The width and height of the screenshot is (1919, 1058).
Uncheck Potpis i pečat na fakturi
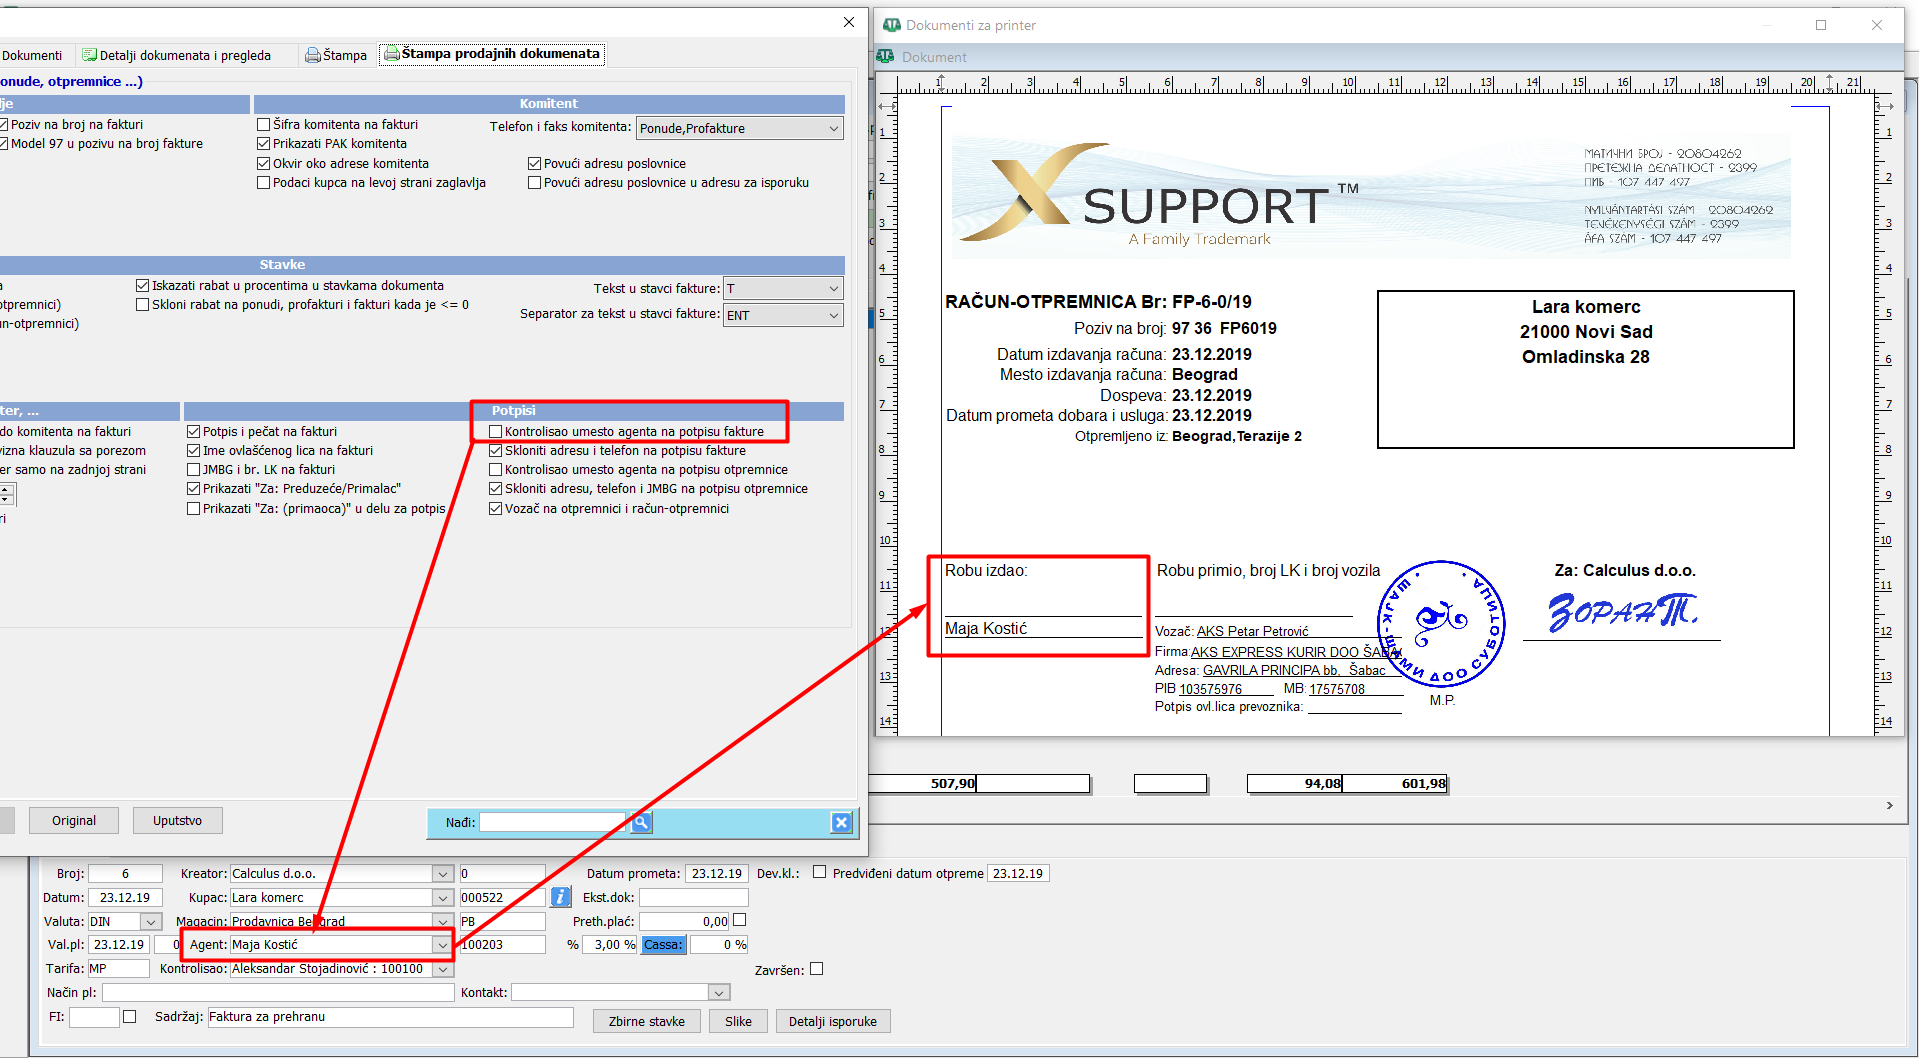193,432
